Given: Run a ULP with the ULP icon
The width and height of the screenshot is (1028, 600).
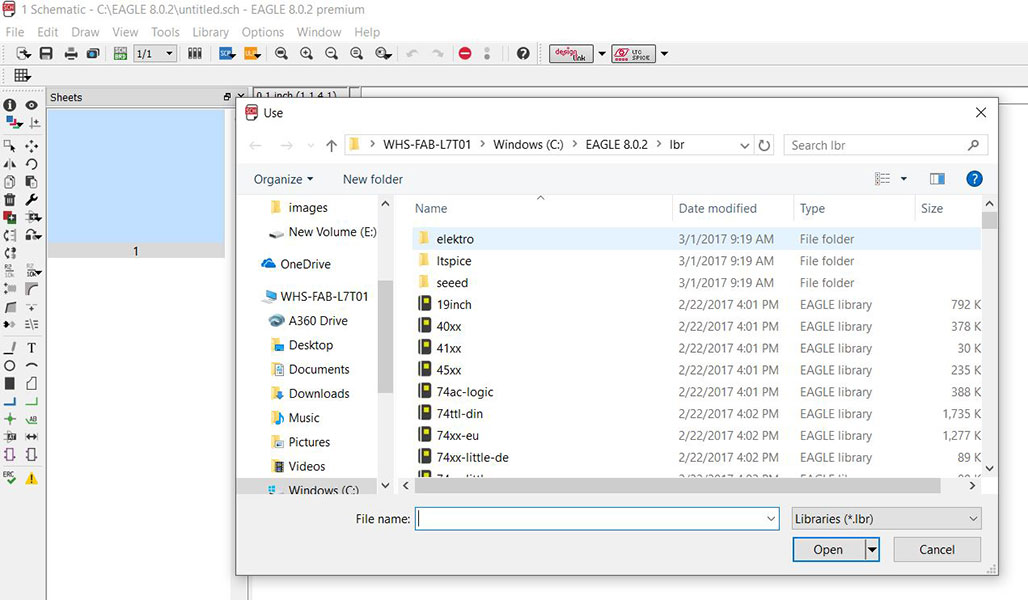Looking at the screenshot, I should tap(252, 54).
